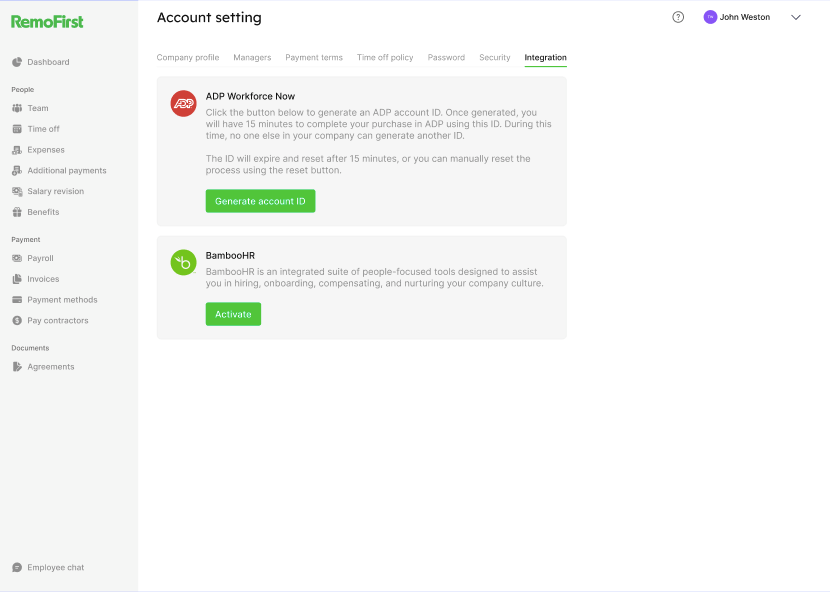Activate the BambooHR integration
Viewport: 830px width, 592px height.
(x=233, y=314)
